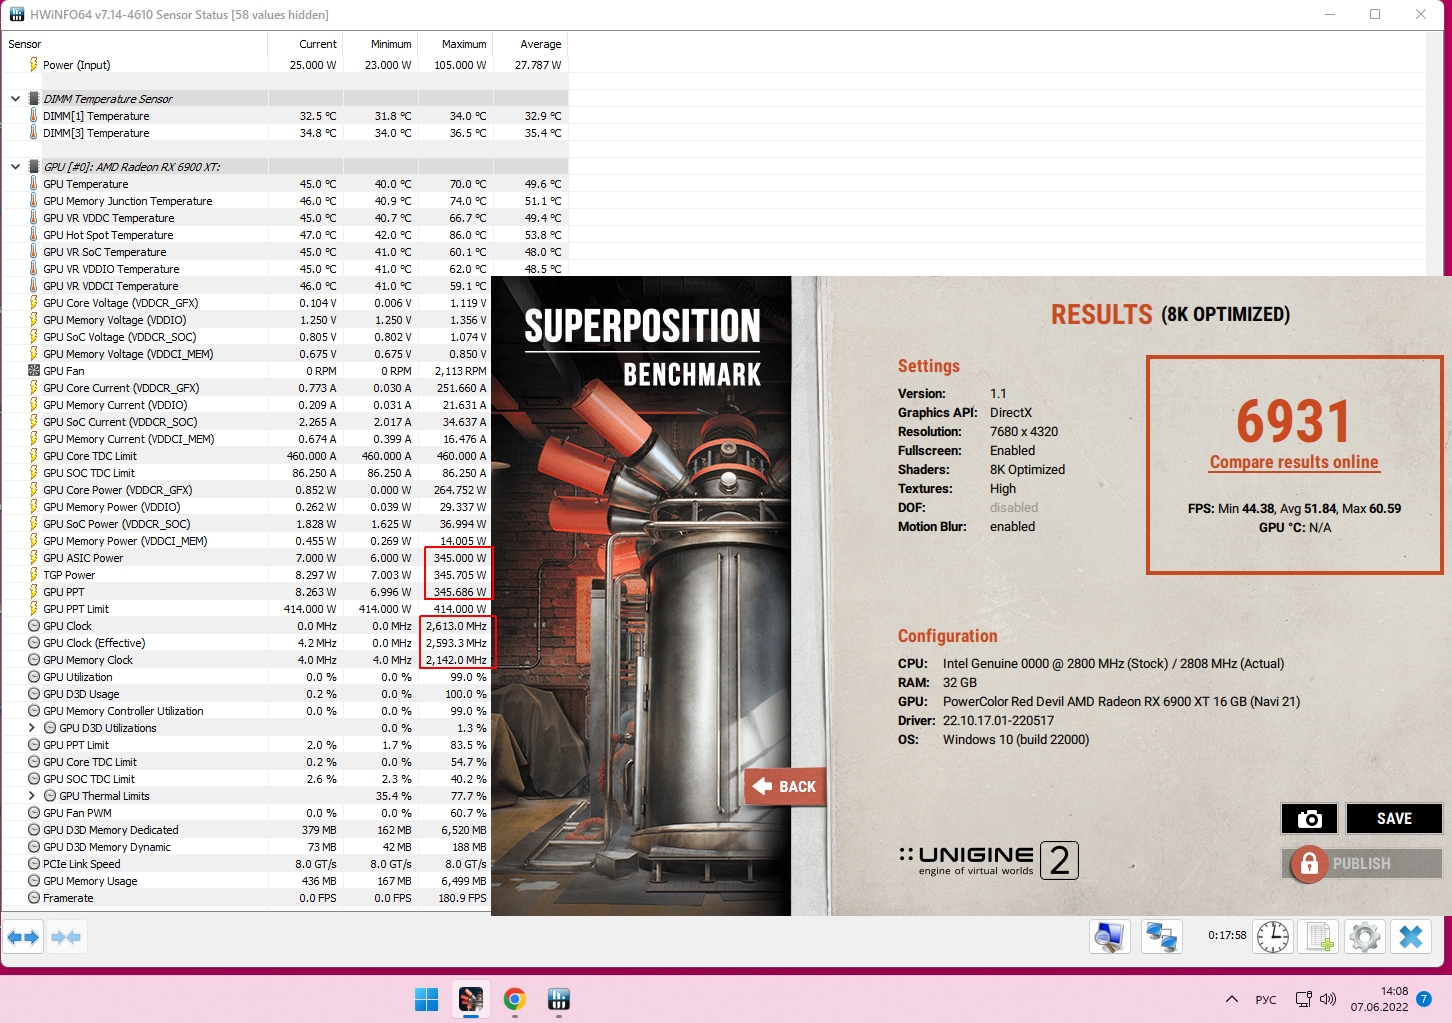The width and height of the screenshot is (1452, 1023).
Task: Select the GPU Memory Junction Temperature row
Action: pos(285,201)
